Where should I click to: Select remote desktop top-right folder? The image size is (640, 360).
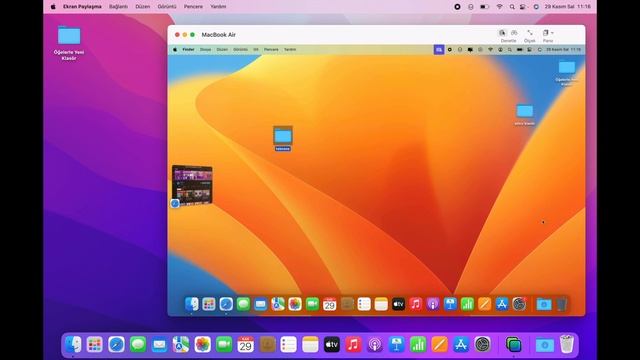point(567,73)
